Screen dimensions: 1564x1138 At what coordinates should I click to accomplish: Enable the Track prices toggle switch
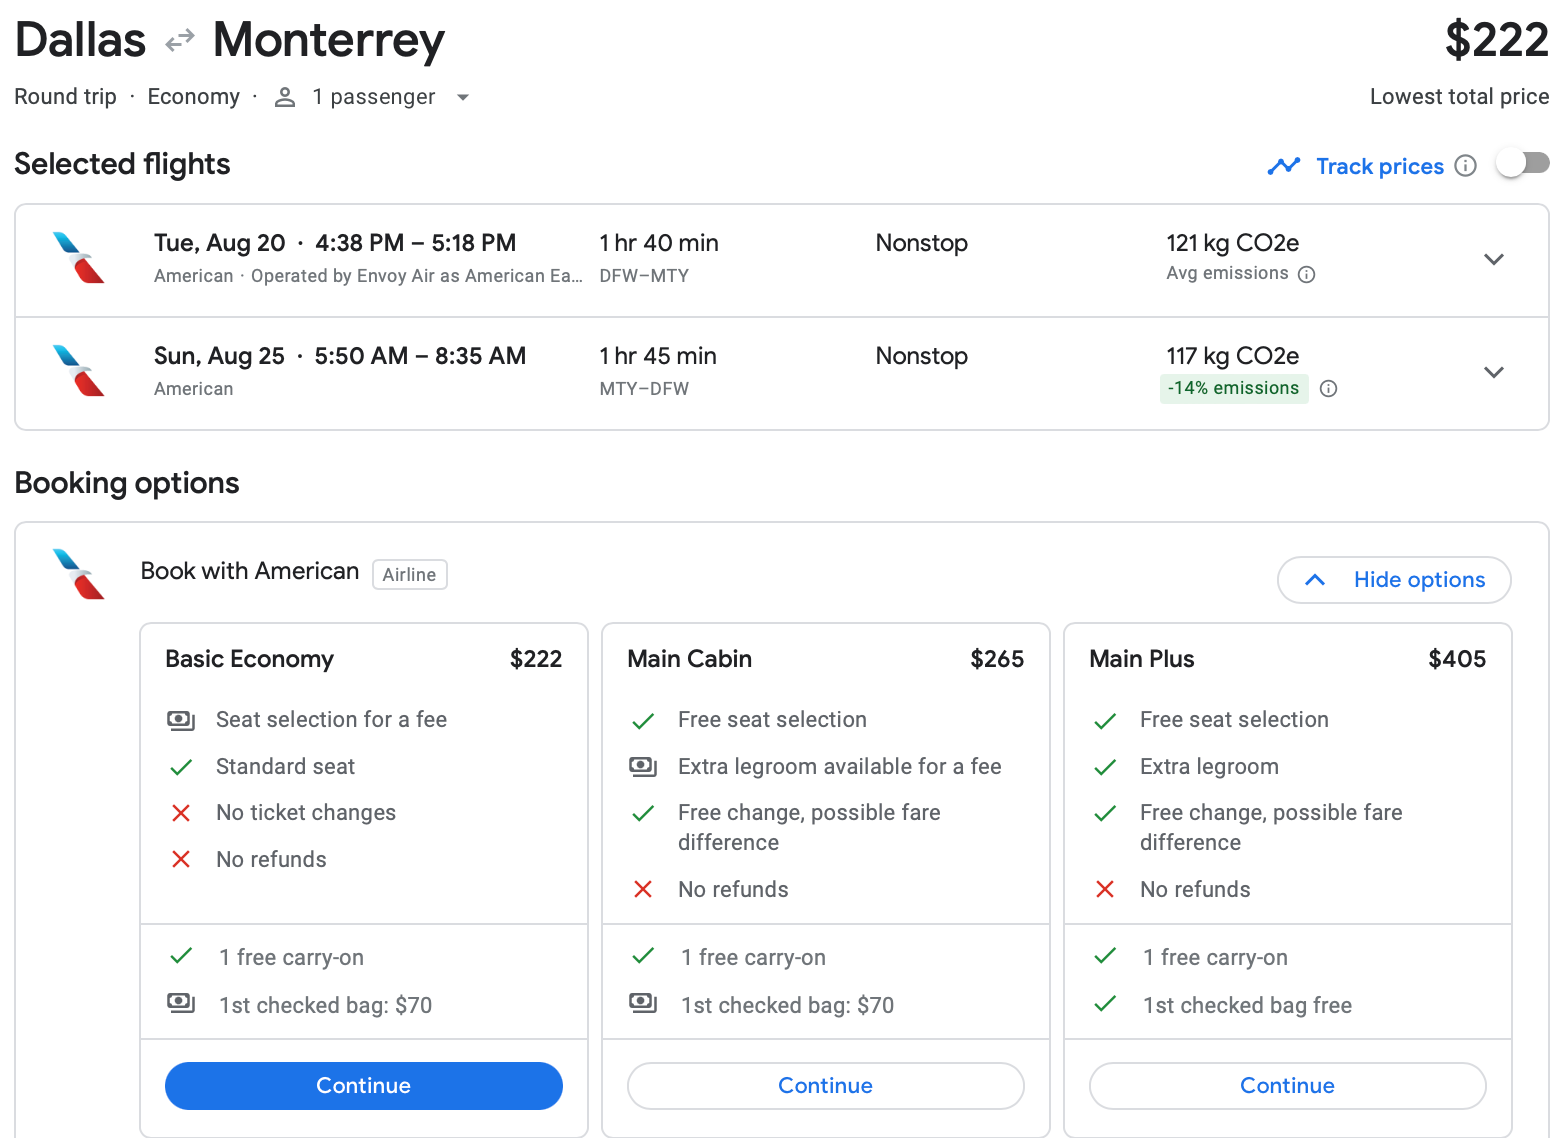click(1522, 163)
